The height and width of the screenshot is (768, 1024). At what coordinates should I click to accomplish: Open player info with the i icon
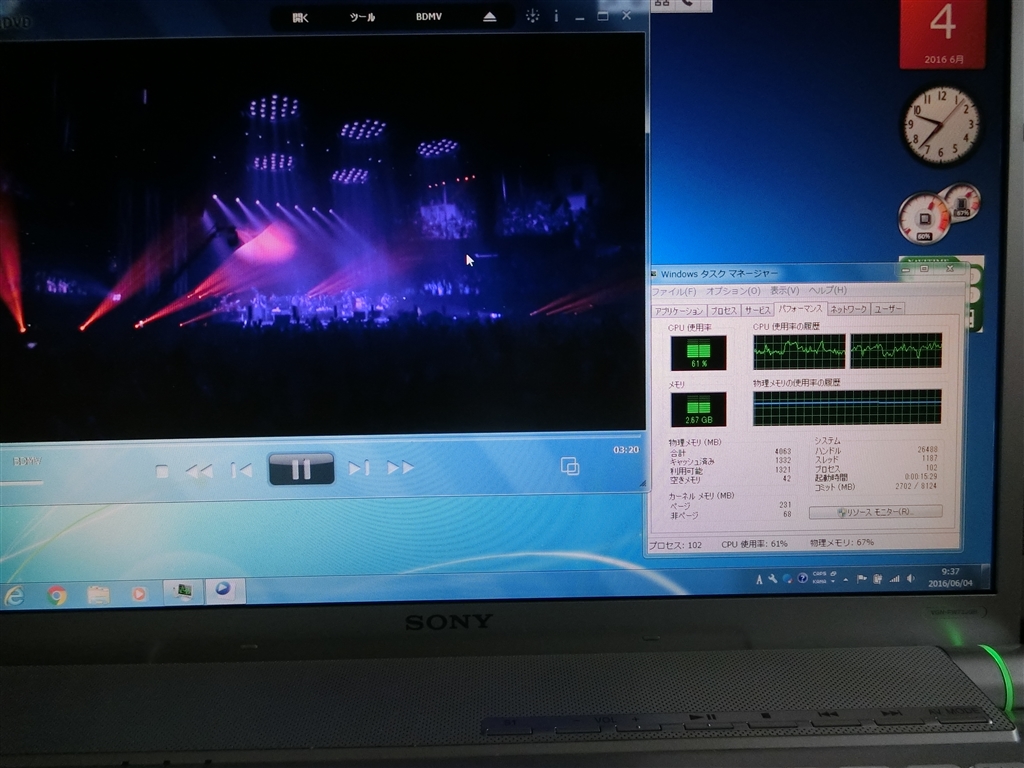556,16
